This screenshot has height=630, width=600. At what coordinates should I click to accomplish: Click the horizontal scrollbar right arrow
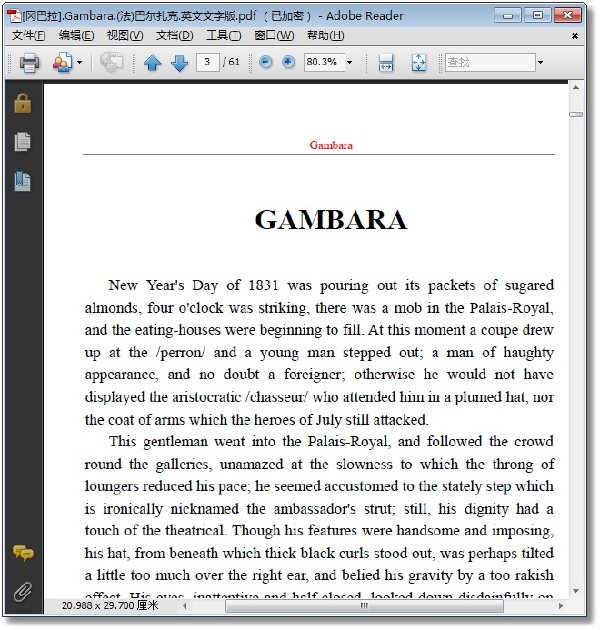coord(561,605)
